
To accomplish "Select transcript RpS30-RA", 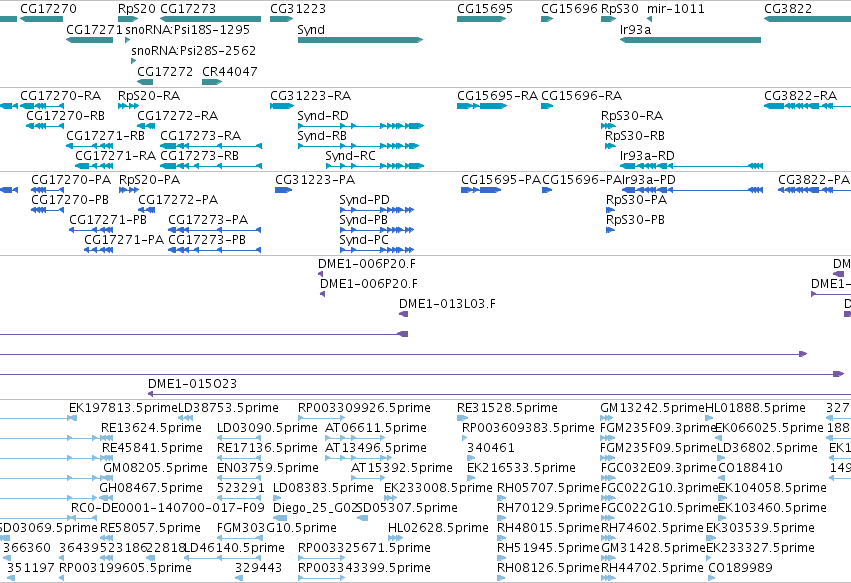I will click(632, 116).
